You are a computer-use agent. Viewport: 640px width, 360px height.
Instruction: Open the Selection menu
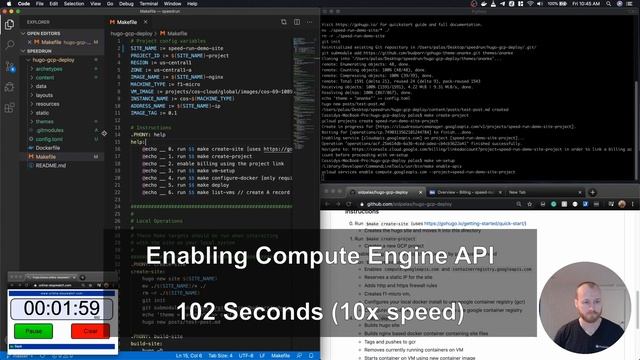click(x=74, y=4)
